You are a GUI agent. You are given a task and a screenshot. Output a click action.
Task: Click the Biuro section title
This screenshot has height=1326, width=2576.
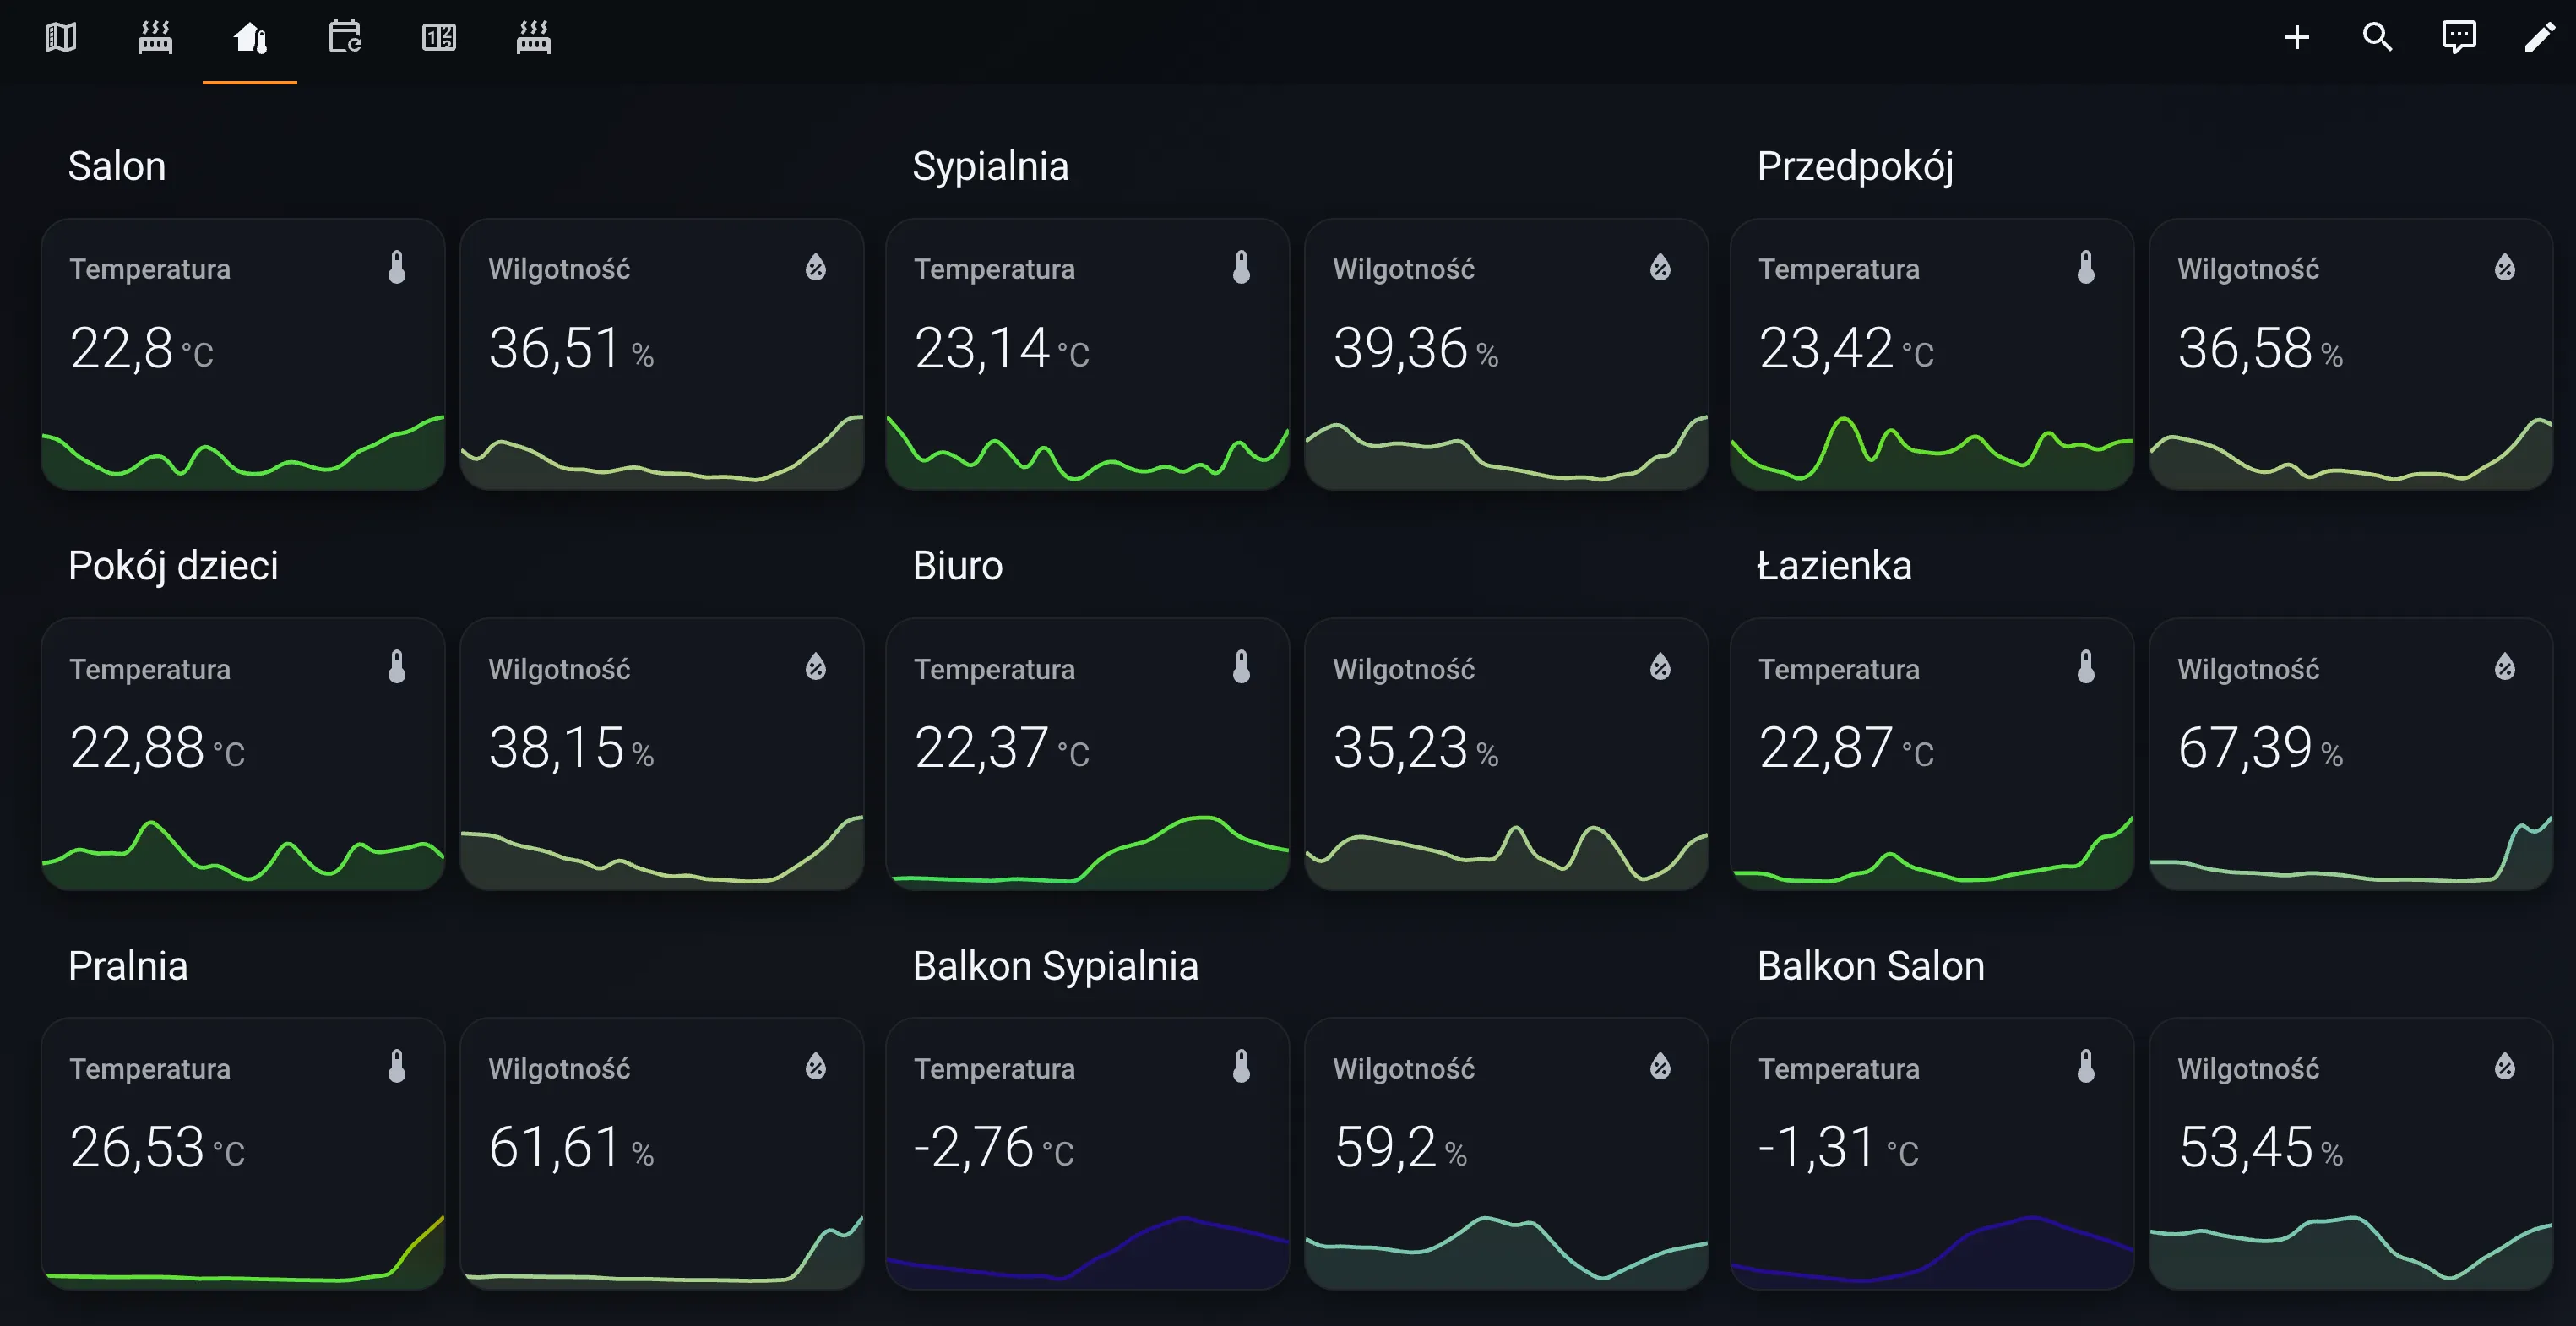pyautogui.click(x=957, y=565)
